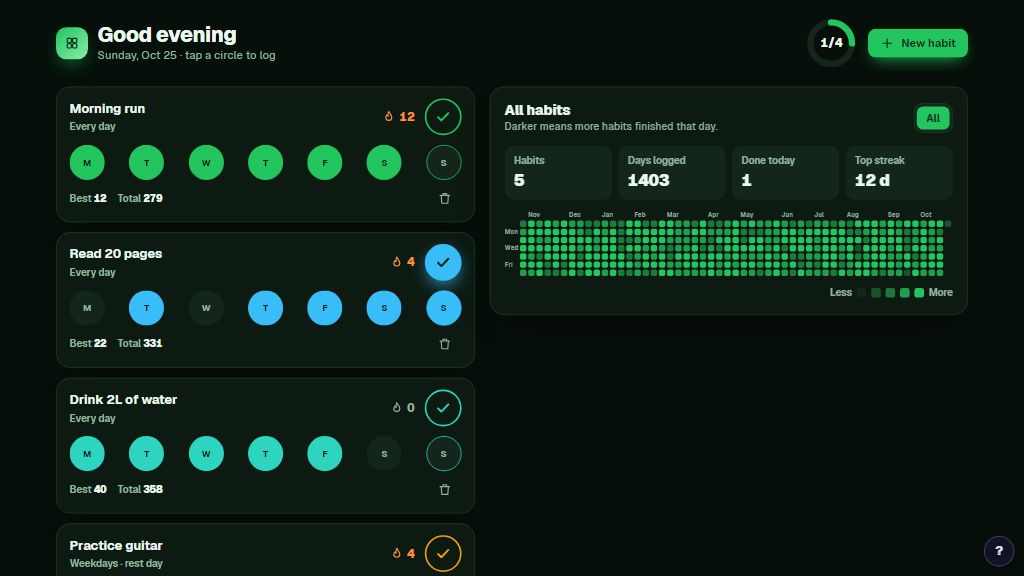Delete the Morning run habit

click(445, 199)
